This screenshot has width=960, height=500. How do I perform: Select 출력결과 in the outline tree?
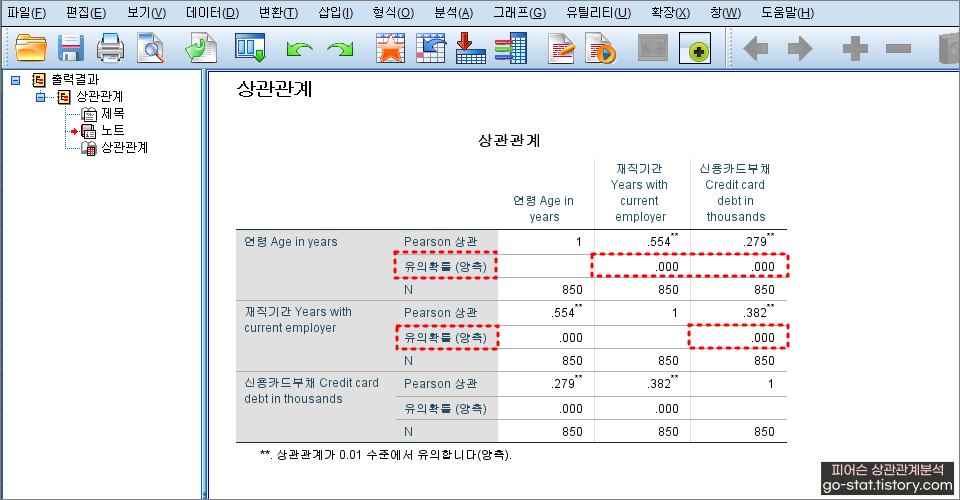[75, 80]
